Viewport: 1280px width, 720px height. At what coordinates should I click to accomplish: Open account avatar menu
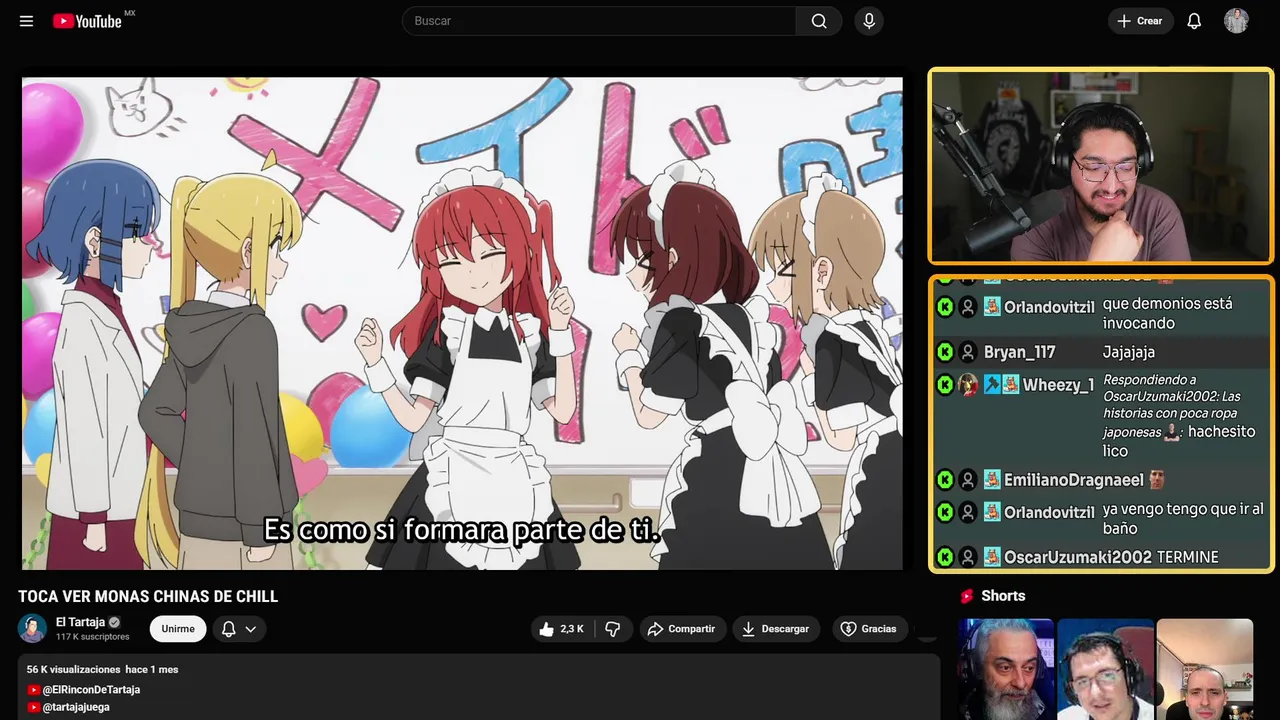(x=1236, y=21)
